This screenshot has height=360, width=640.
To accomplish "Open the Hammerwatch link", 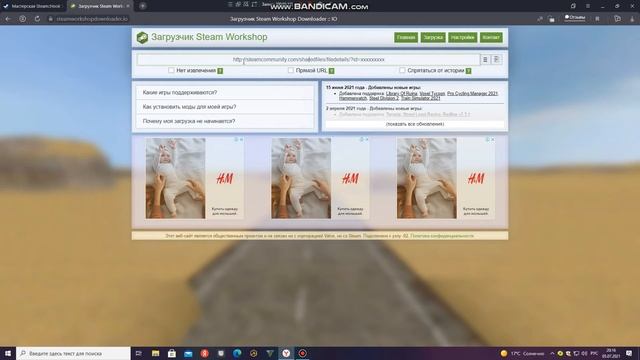I will tap(353, 98).
